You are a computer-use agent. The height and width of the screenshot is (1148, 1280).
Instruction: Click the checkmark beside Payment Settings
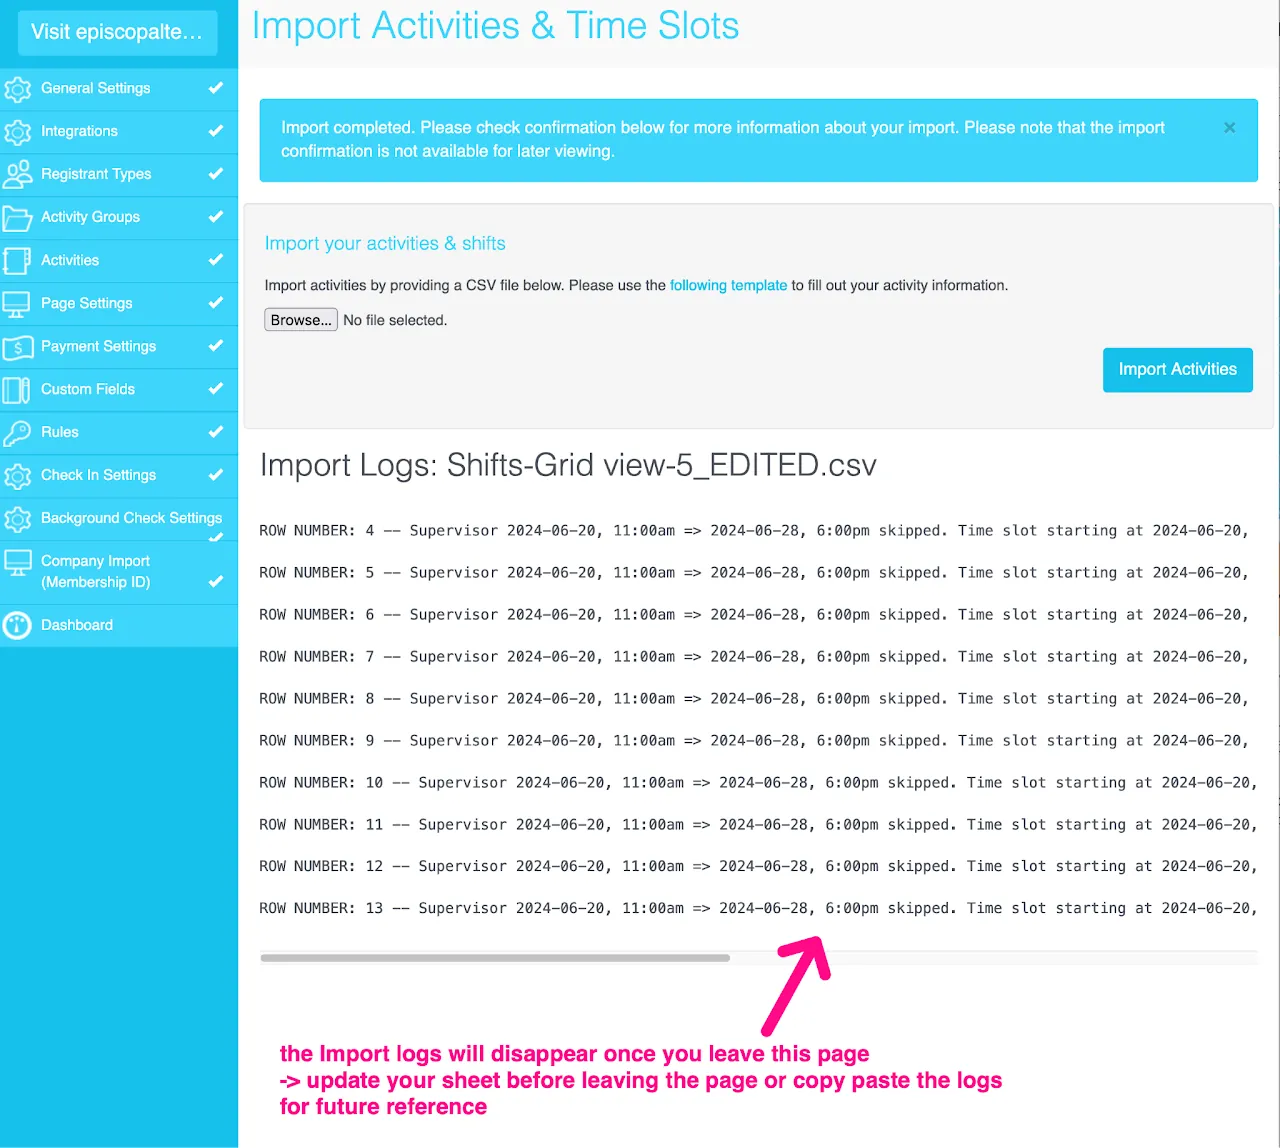(x=215, y=346)
